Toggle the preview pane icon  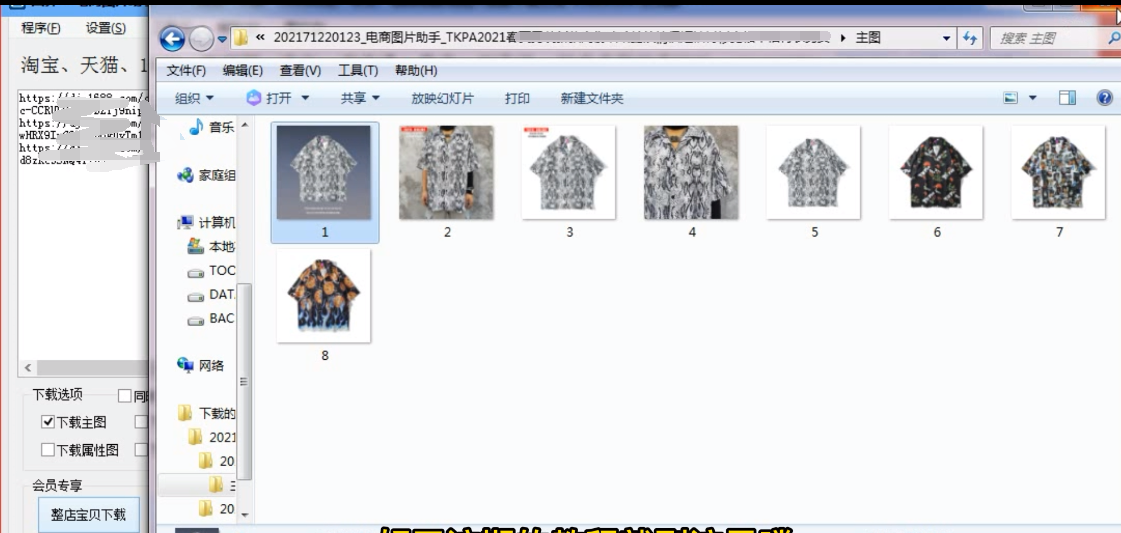point(1067,98)
